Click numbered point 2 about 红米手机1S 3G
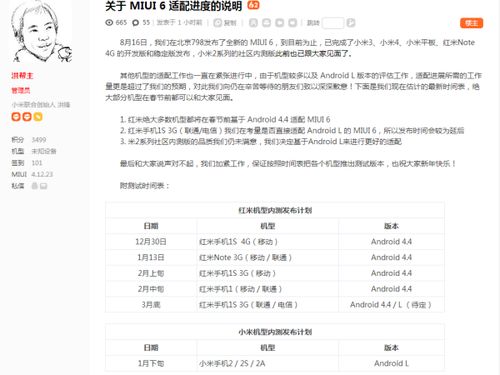The height and width of the screenshot is (375, 500). (292, 130)
